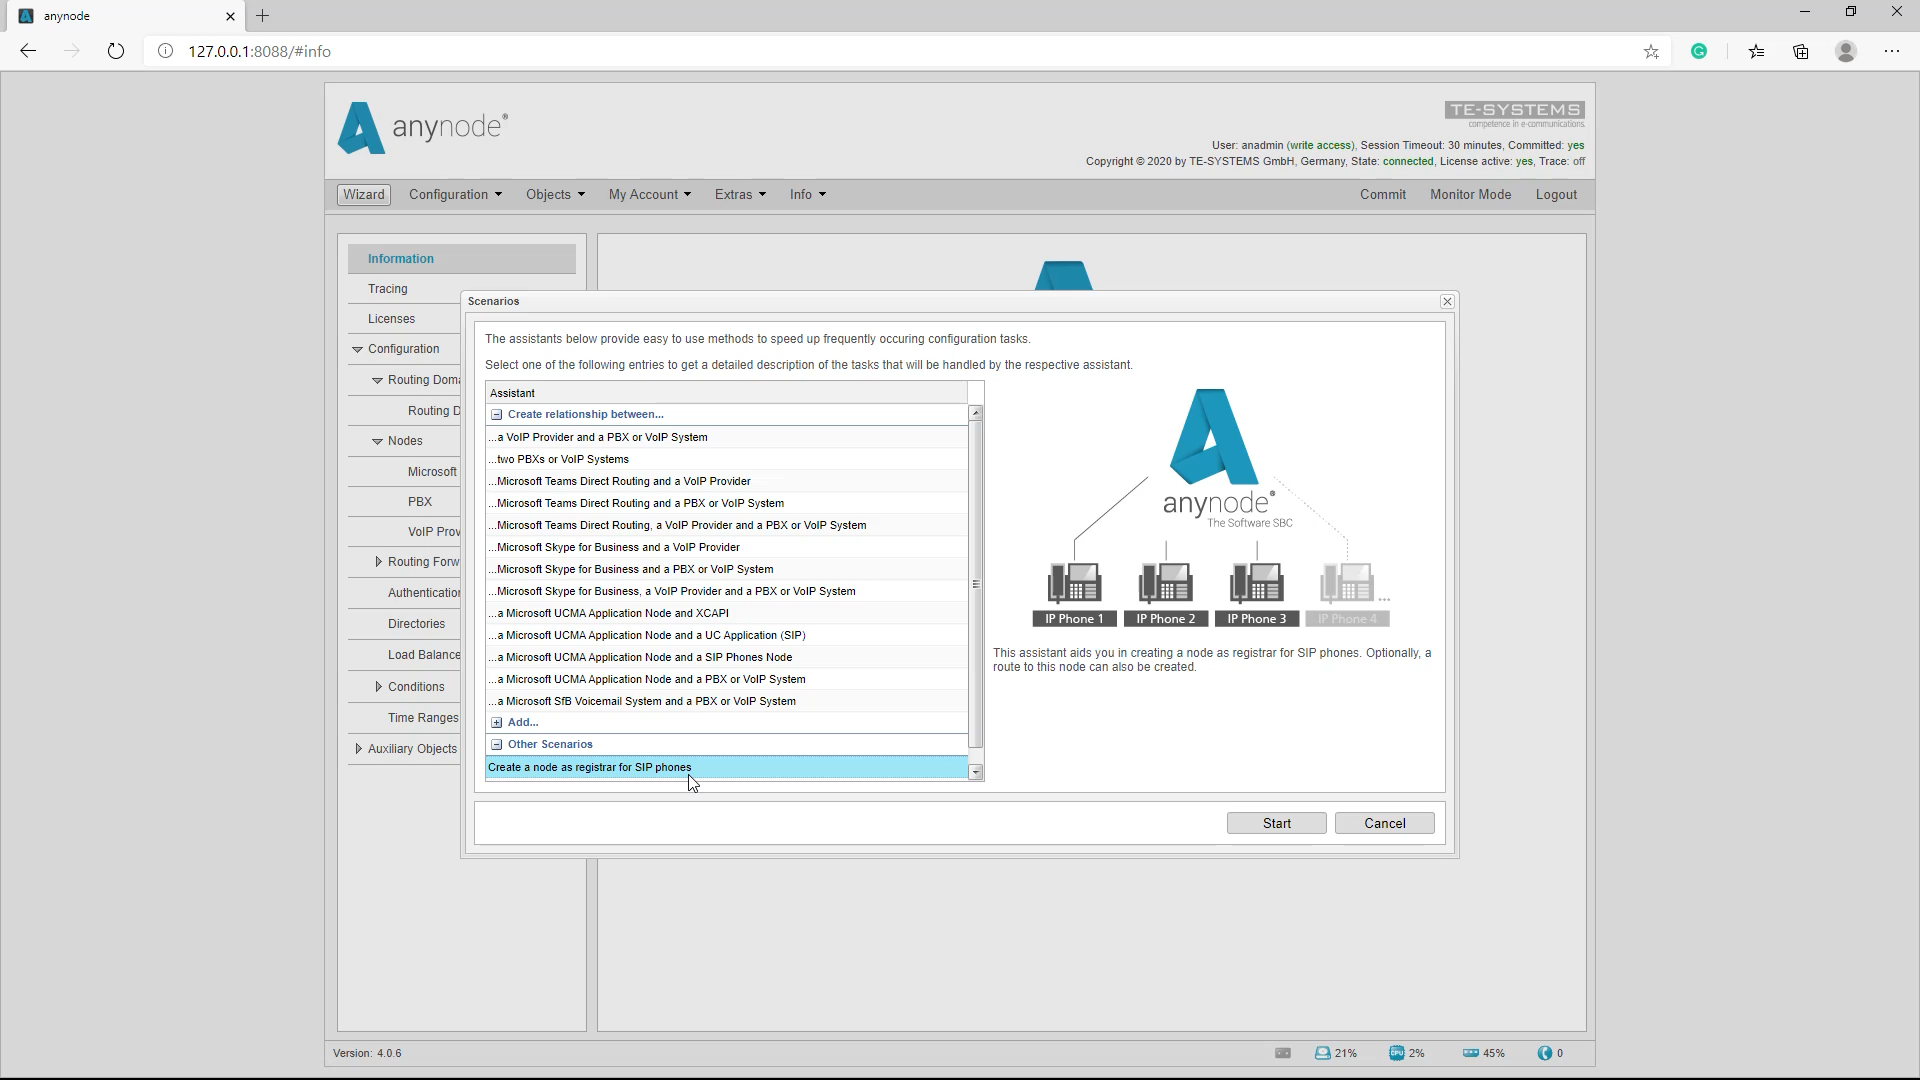Click the assistant list scrollbar thumb
The height and width of the screenshot is (1080, 1920).
pos(976,584)
